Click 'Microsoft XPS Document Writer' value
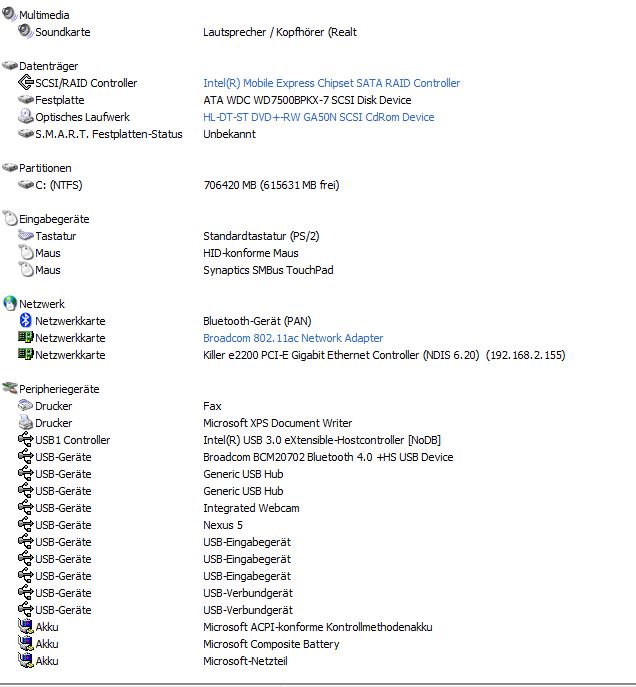The height and width of the screenshot is (687, 636). pyautogui.click(x=277, y=423)
